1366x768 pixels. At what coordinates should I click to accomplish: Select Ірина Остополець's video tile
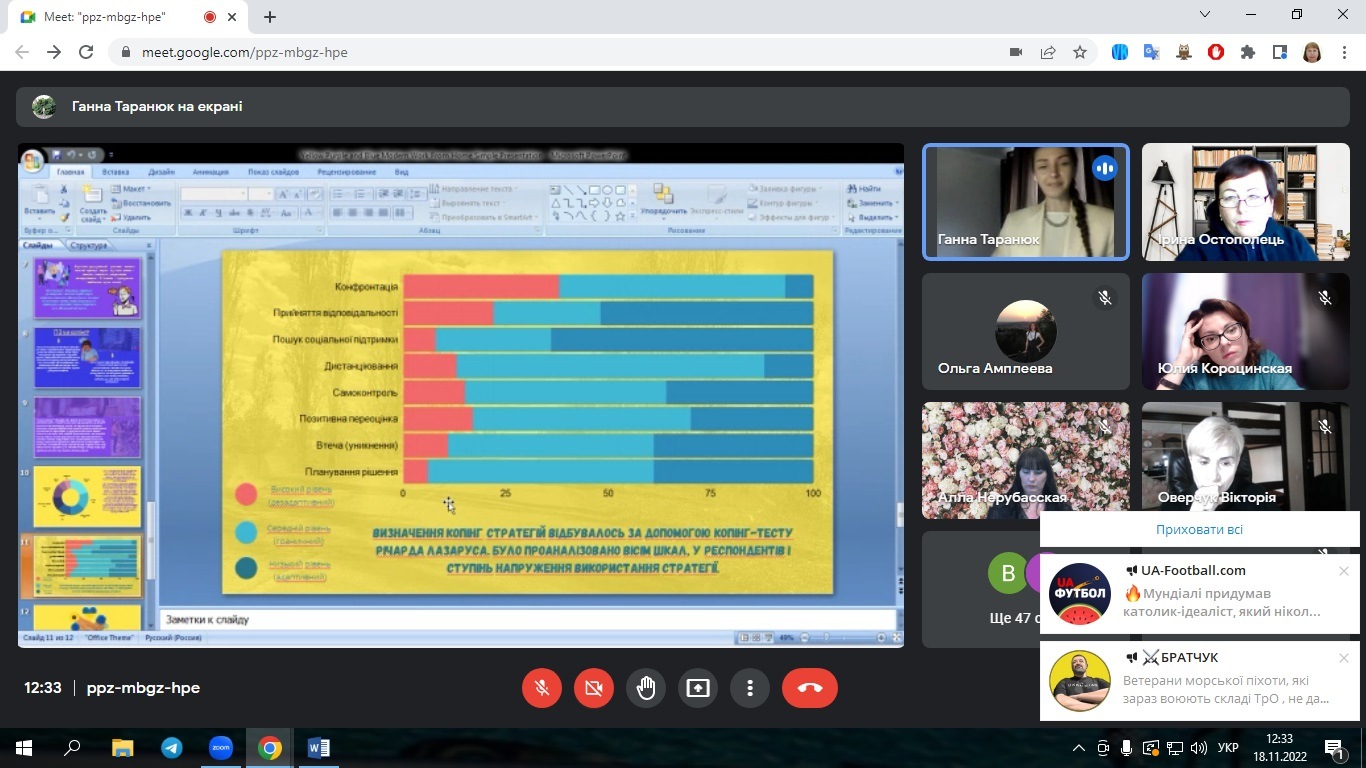[x=1245, y=202]
